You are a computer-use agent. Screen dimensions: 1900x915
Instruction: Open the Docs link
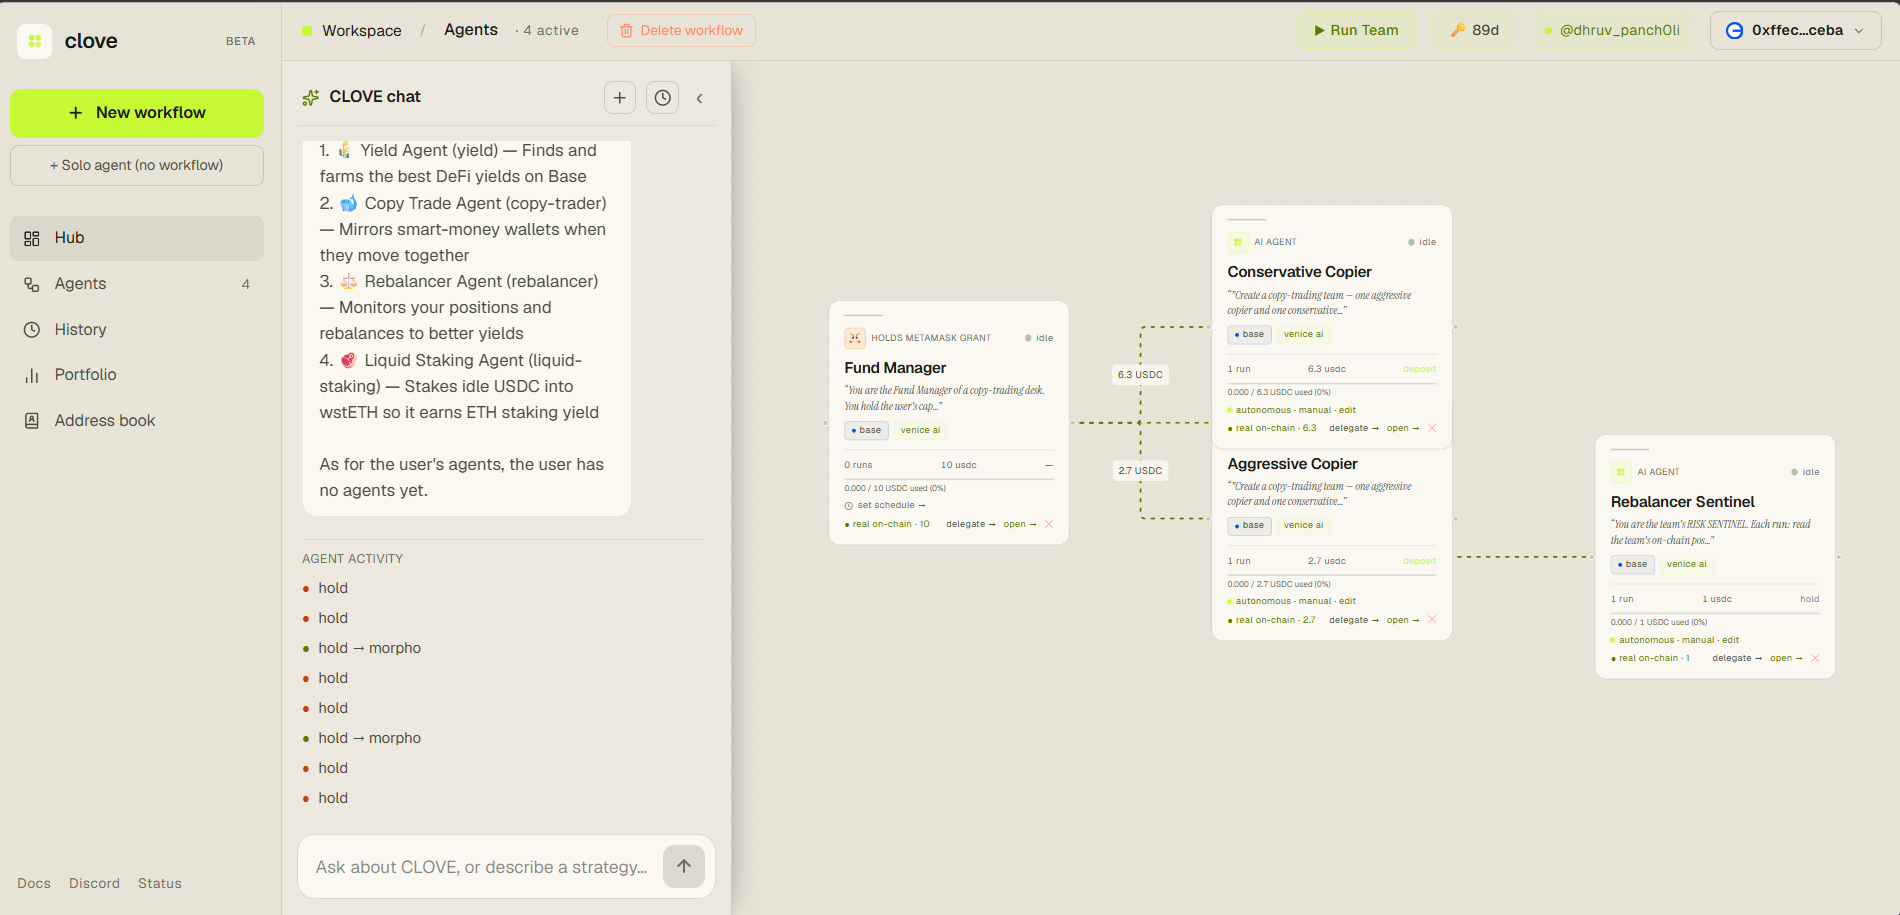tap(34, 883)
